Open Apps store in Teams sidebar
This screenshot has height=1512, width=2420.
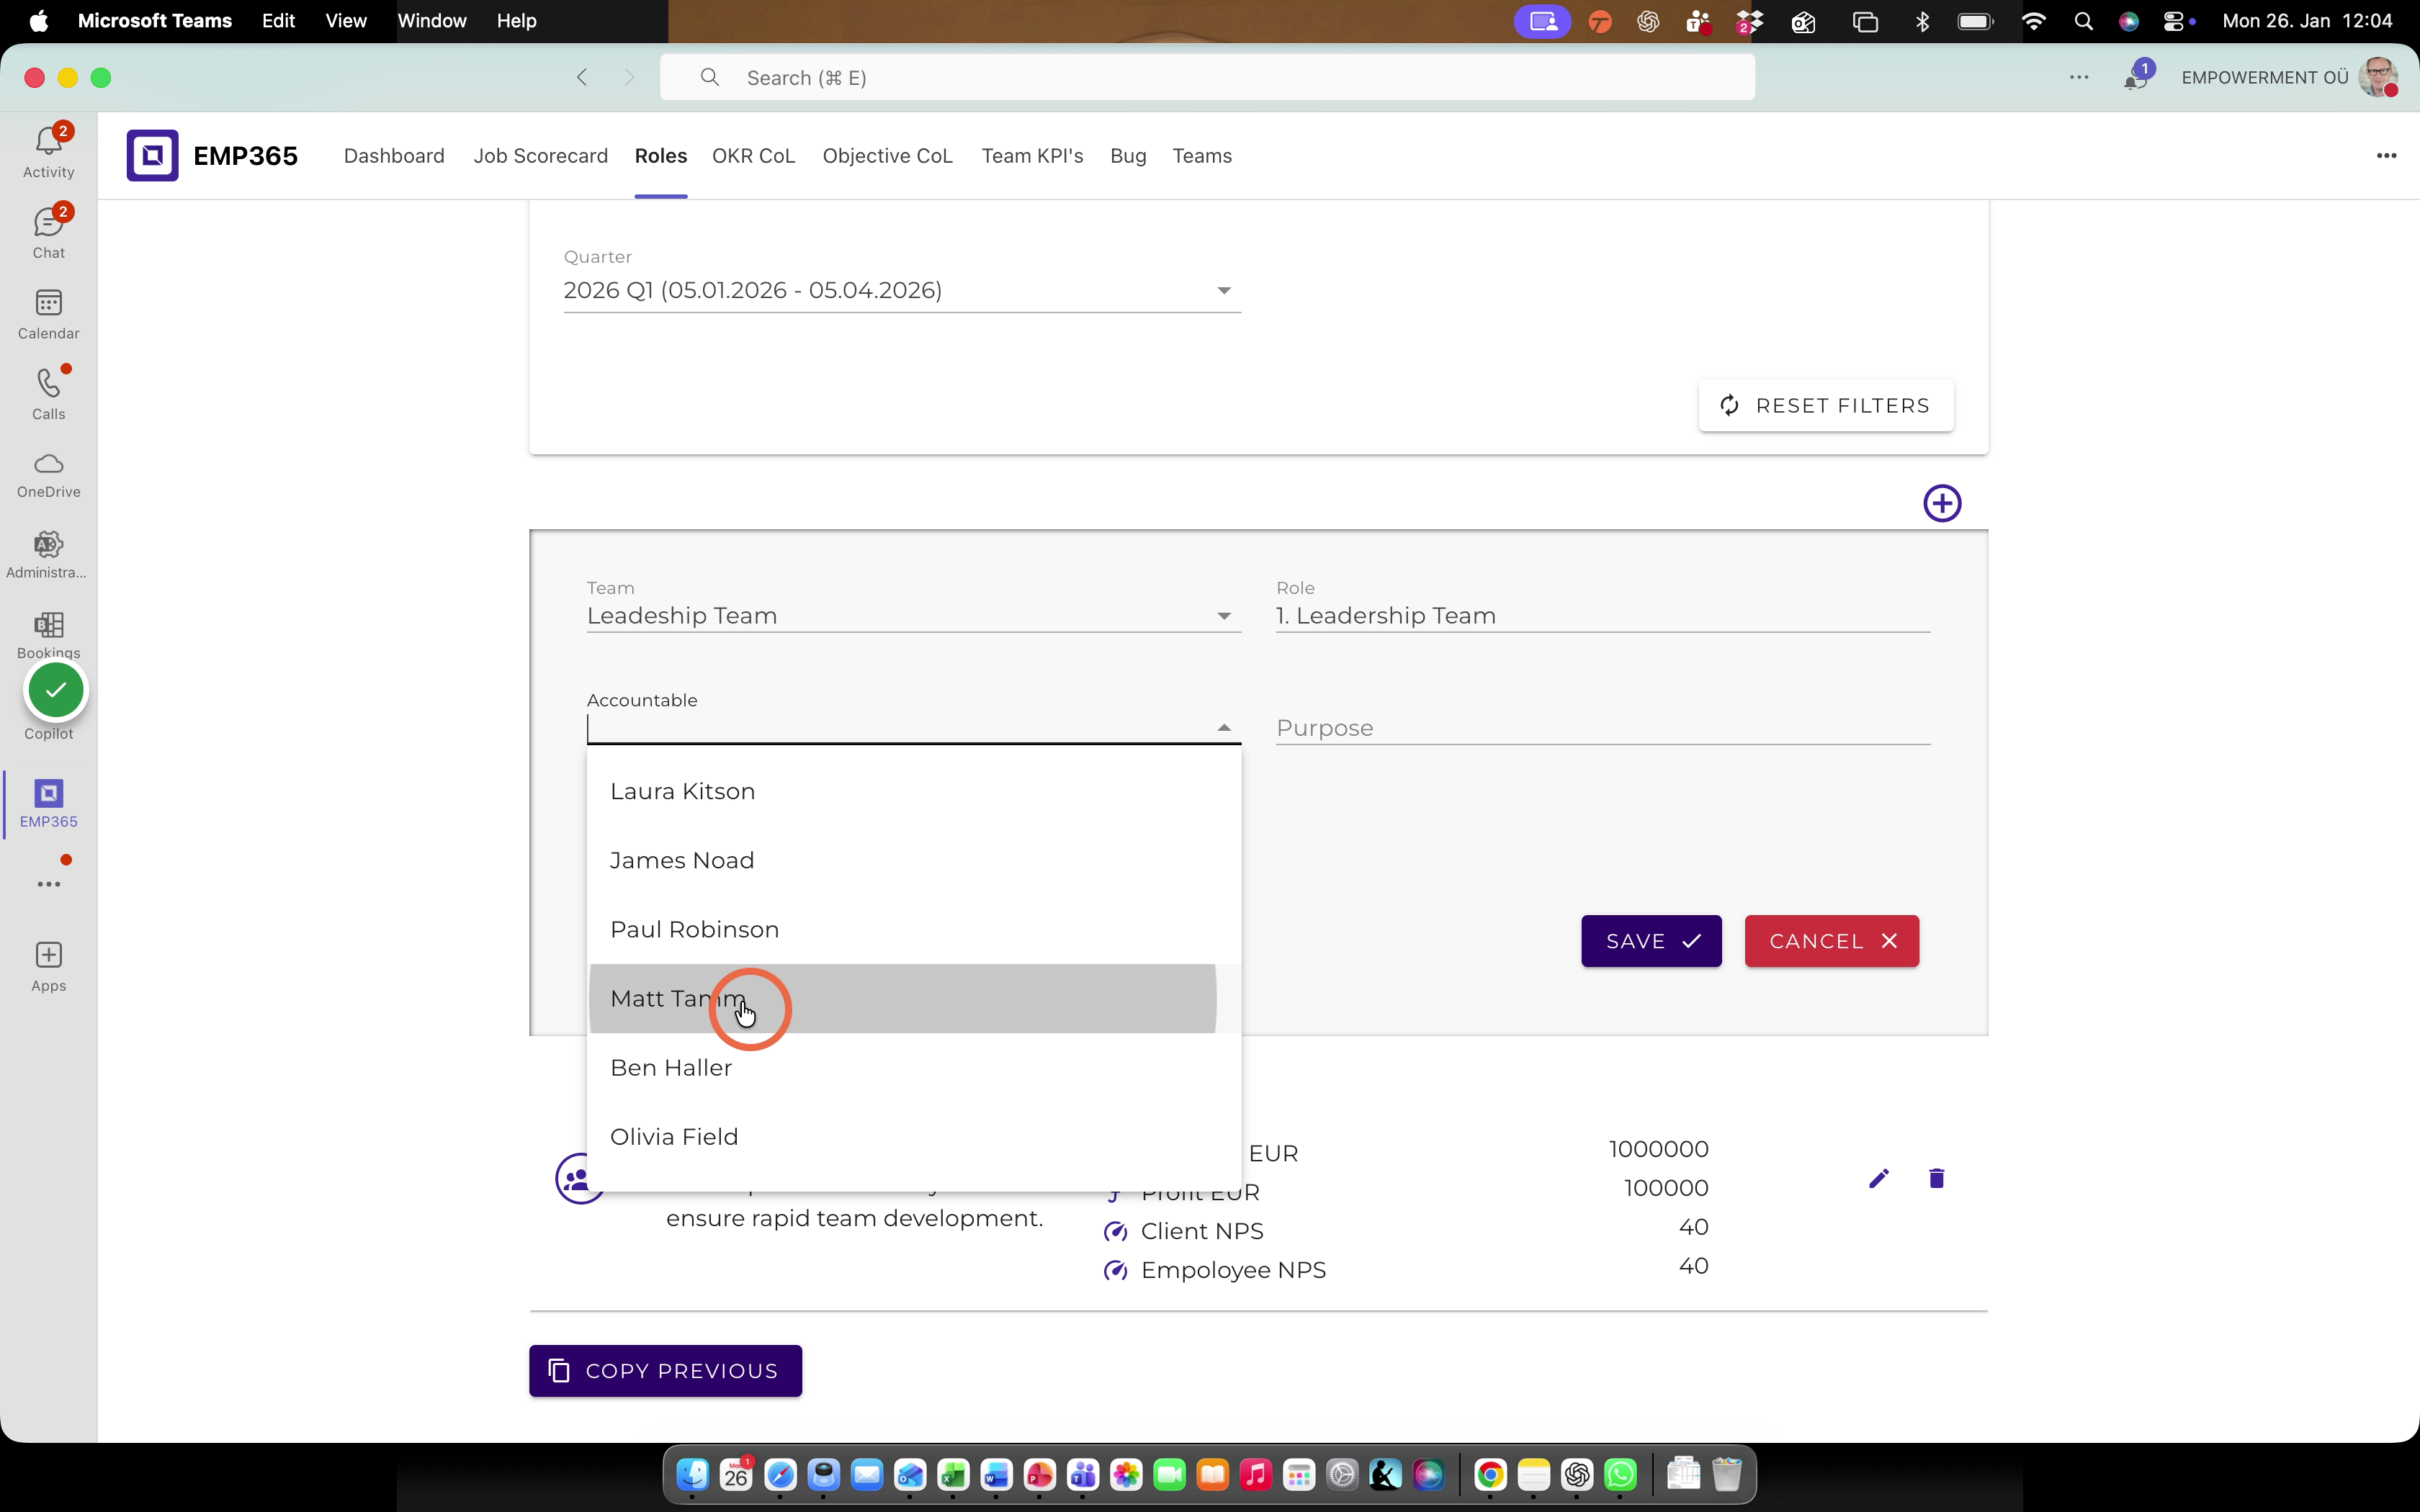(48, 966)
